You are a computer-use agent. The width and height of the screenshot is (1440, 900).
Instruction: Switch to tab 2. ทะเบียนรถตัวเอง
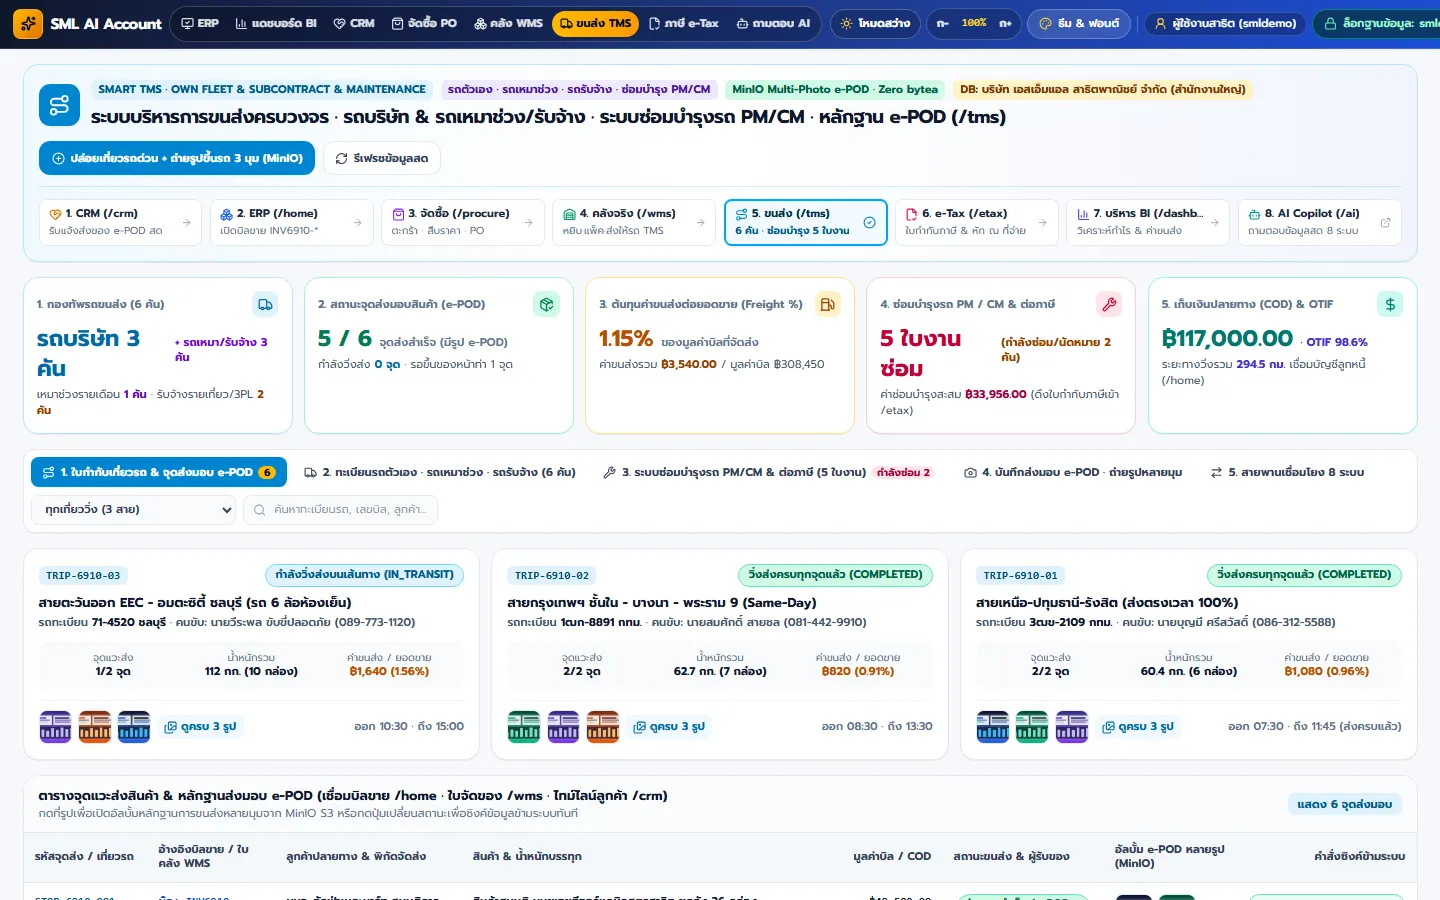(440, 472)
